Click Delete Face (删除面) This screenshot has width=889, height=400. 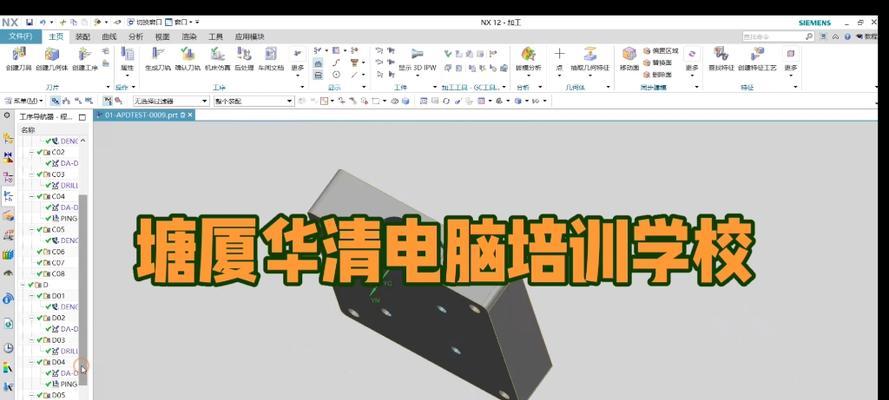657,74
